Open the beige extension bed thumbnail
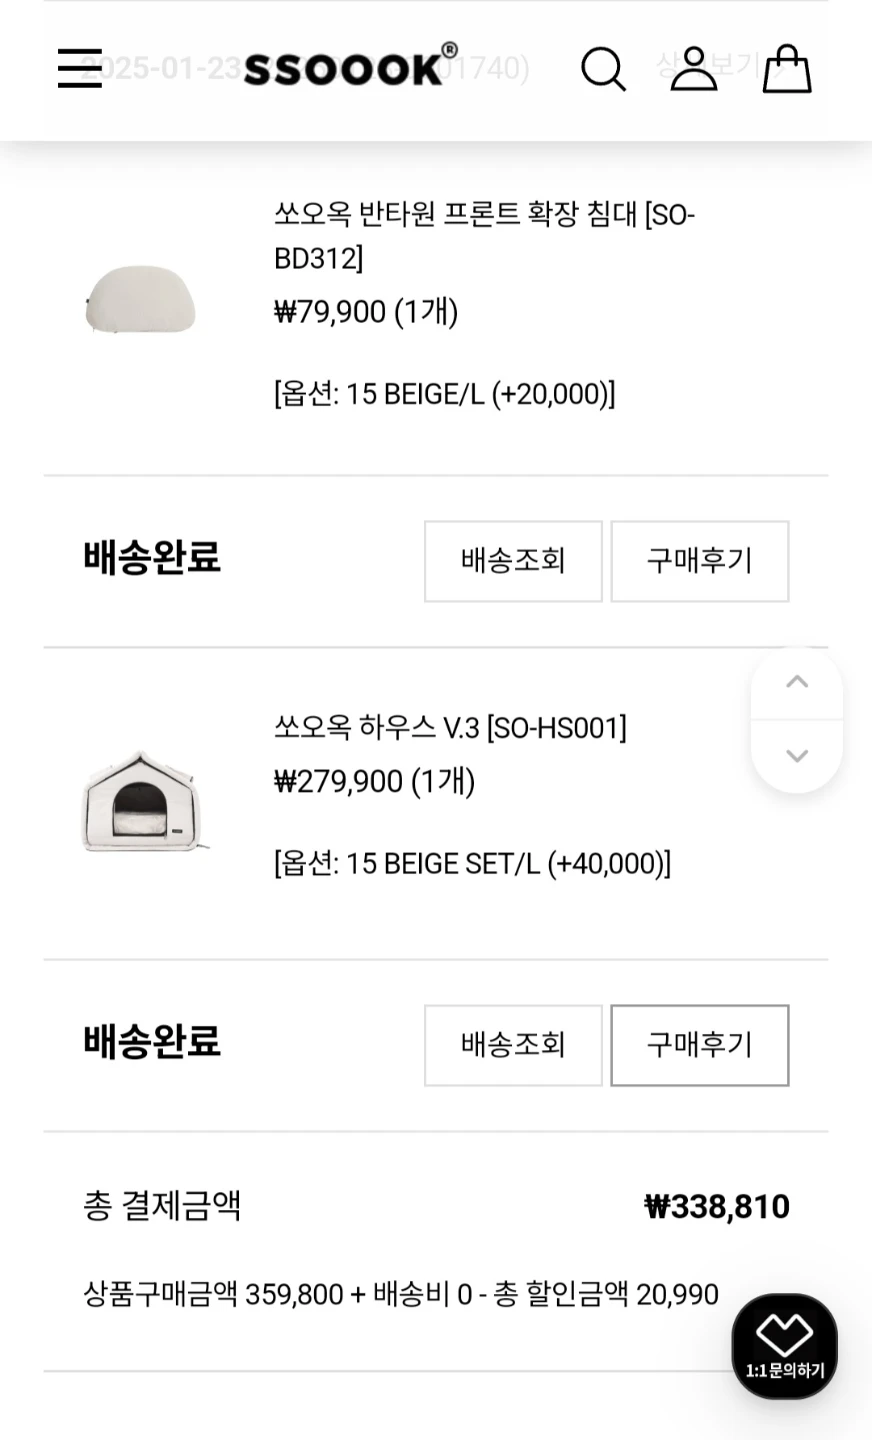872x1440 pixels. pyautogui.click(x=140, y=299)
